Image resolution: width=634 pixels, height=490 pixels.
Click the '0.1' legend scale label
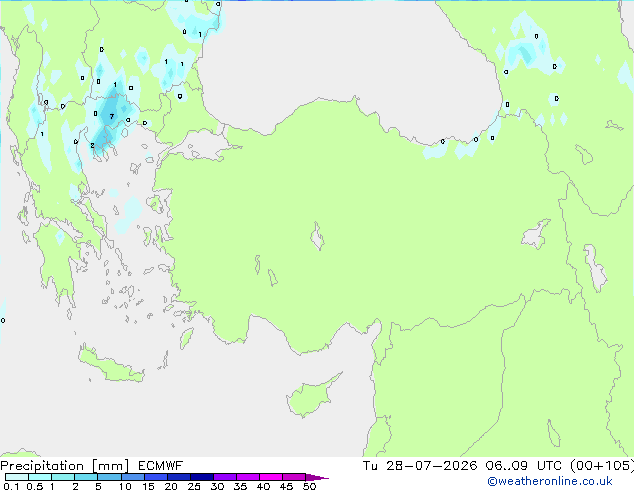click(x=11, y=486)
